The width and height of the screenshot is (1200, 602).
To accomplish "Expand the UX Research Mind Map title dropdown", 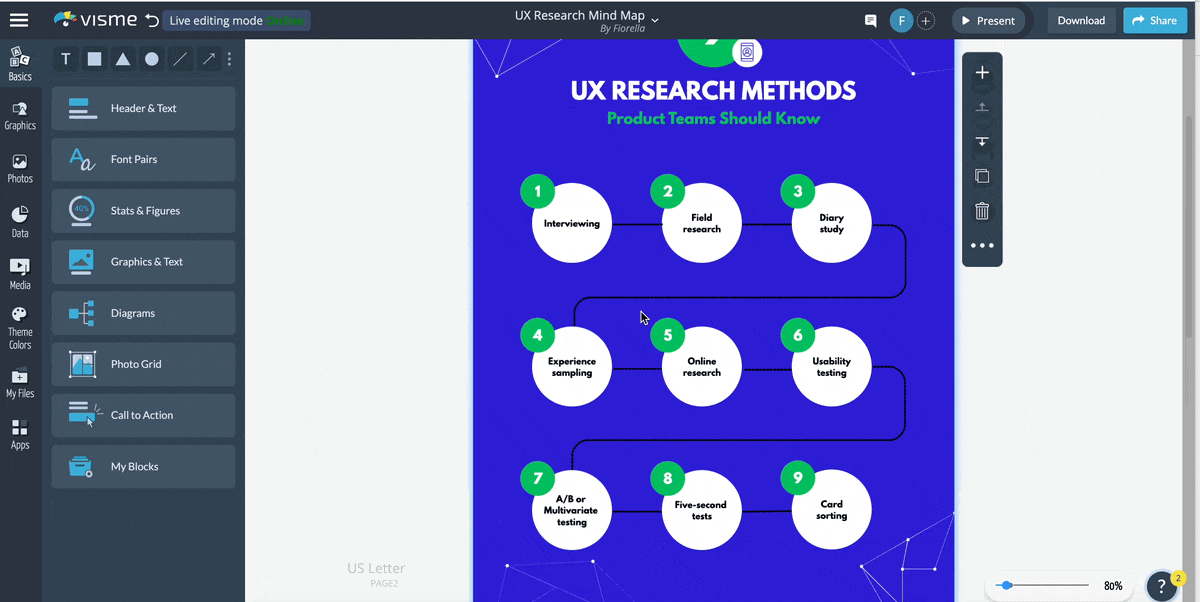I will coord(655,19).
